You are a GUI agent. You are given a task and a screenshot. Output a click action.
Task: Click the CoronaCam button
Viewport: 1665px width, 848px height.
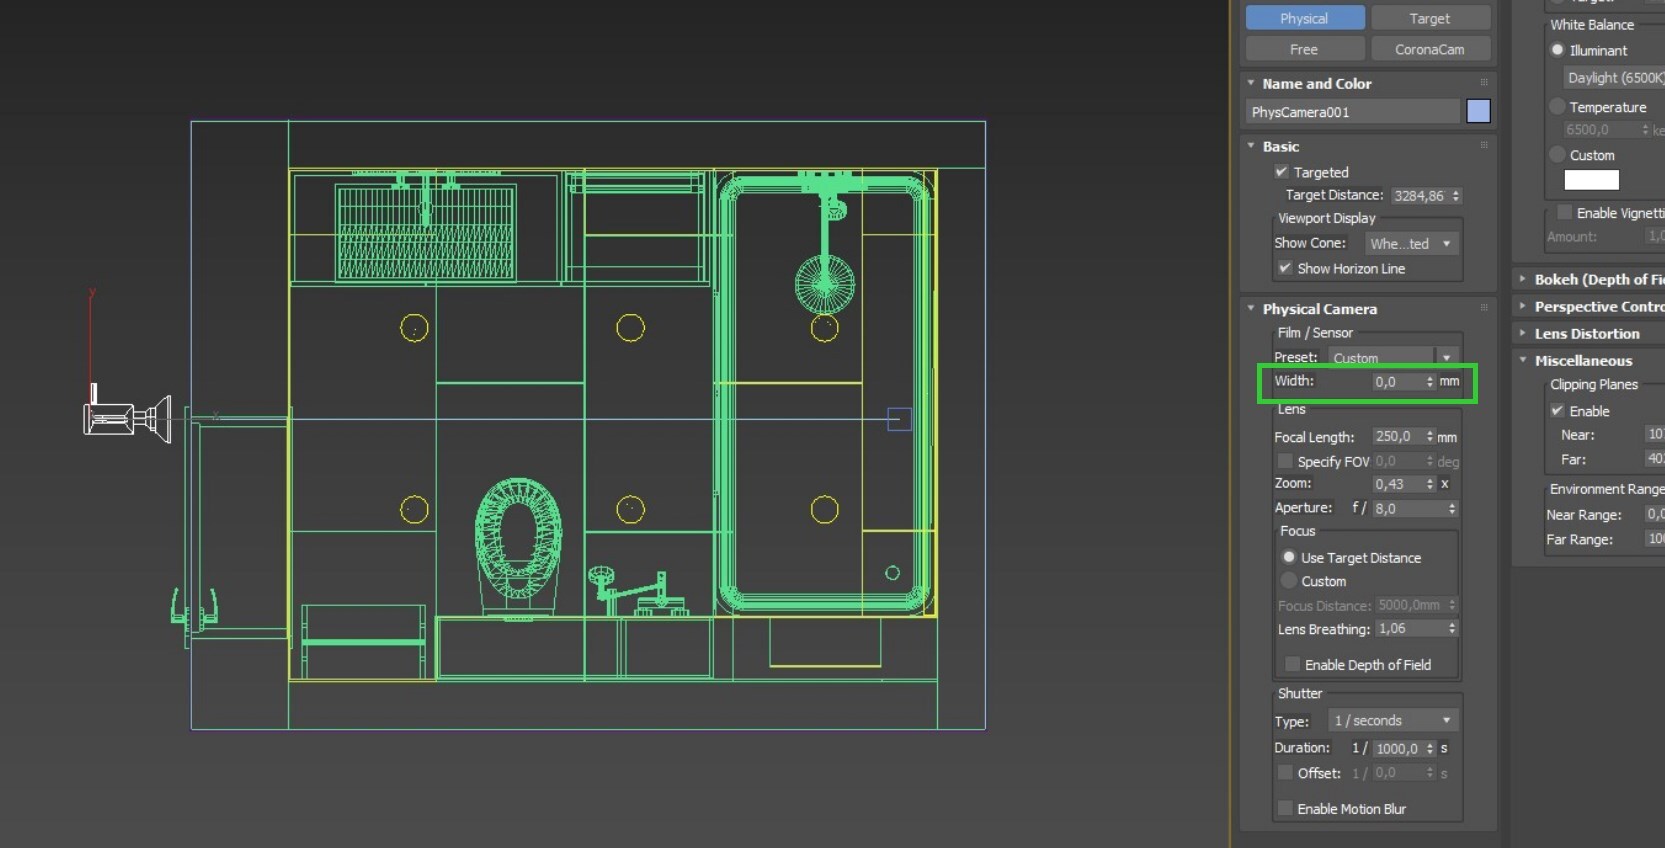click(x=1430, y=49)
